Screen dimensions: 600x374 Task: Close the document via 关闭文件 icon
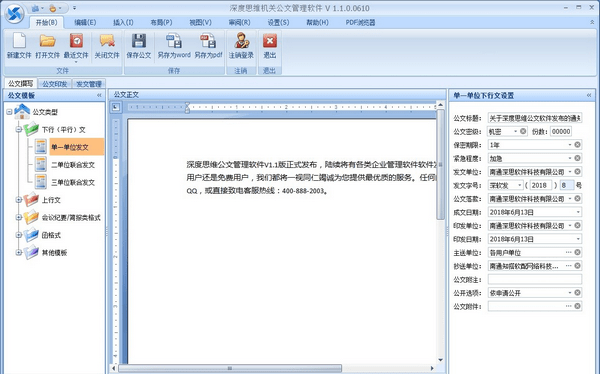107,41
